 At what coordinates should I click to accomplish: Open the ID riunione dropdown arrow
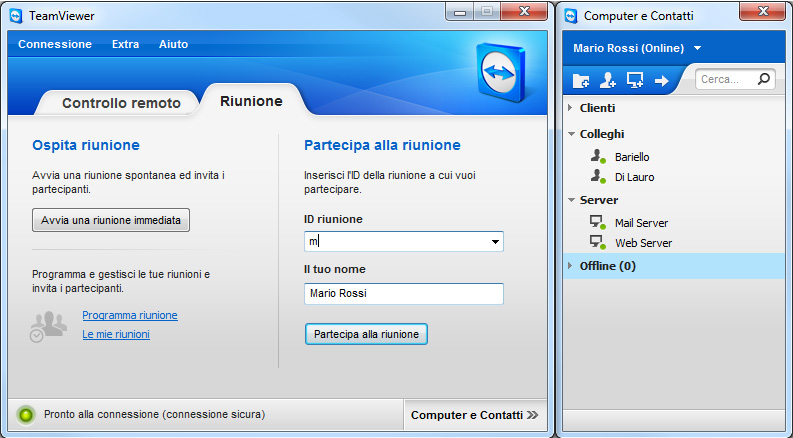[495, 242]
